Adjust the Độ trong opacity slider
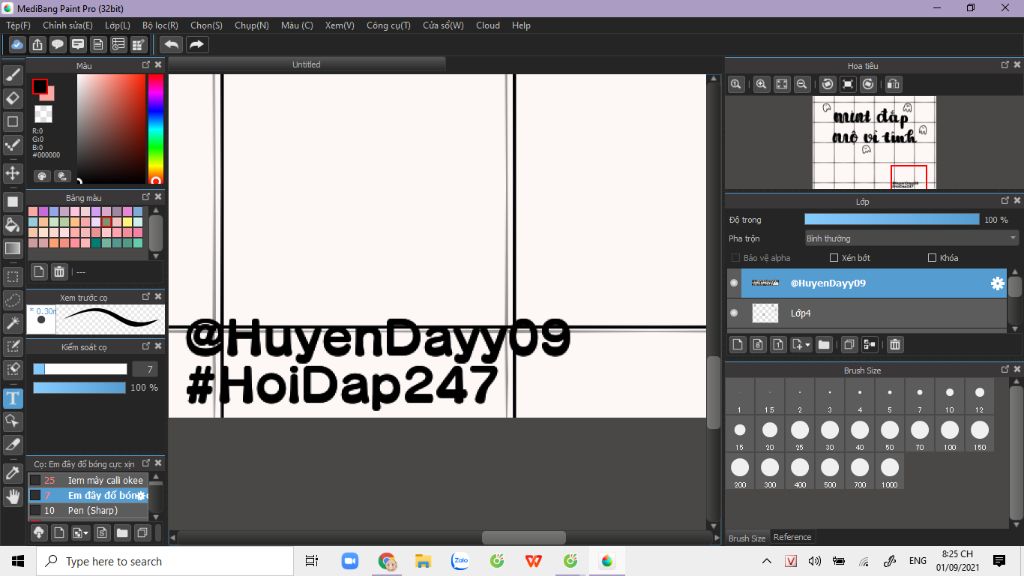The width and height of the screenshot is (1024, 576). [891, 219]
